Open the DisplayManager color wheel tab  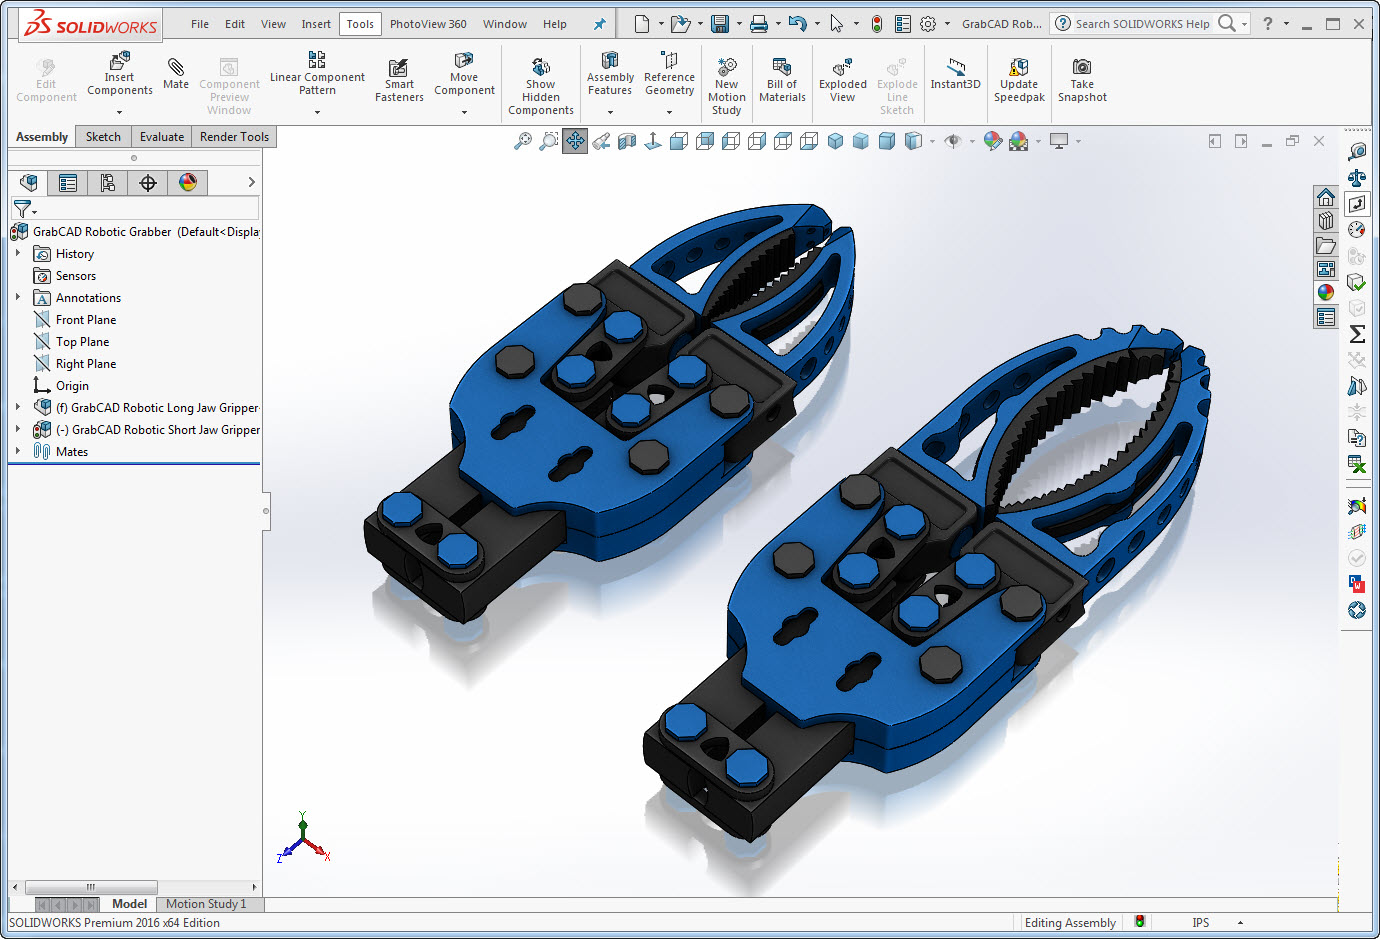[x=188, y=182]
